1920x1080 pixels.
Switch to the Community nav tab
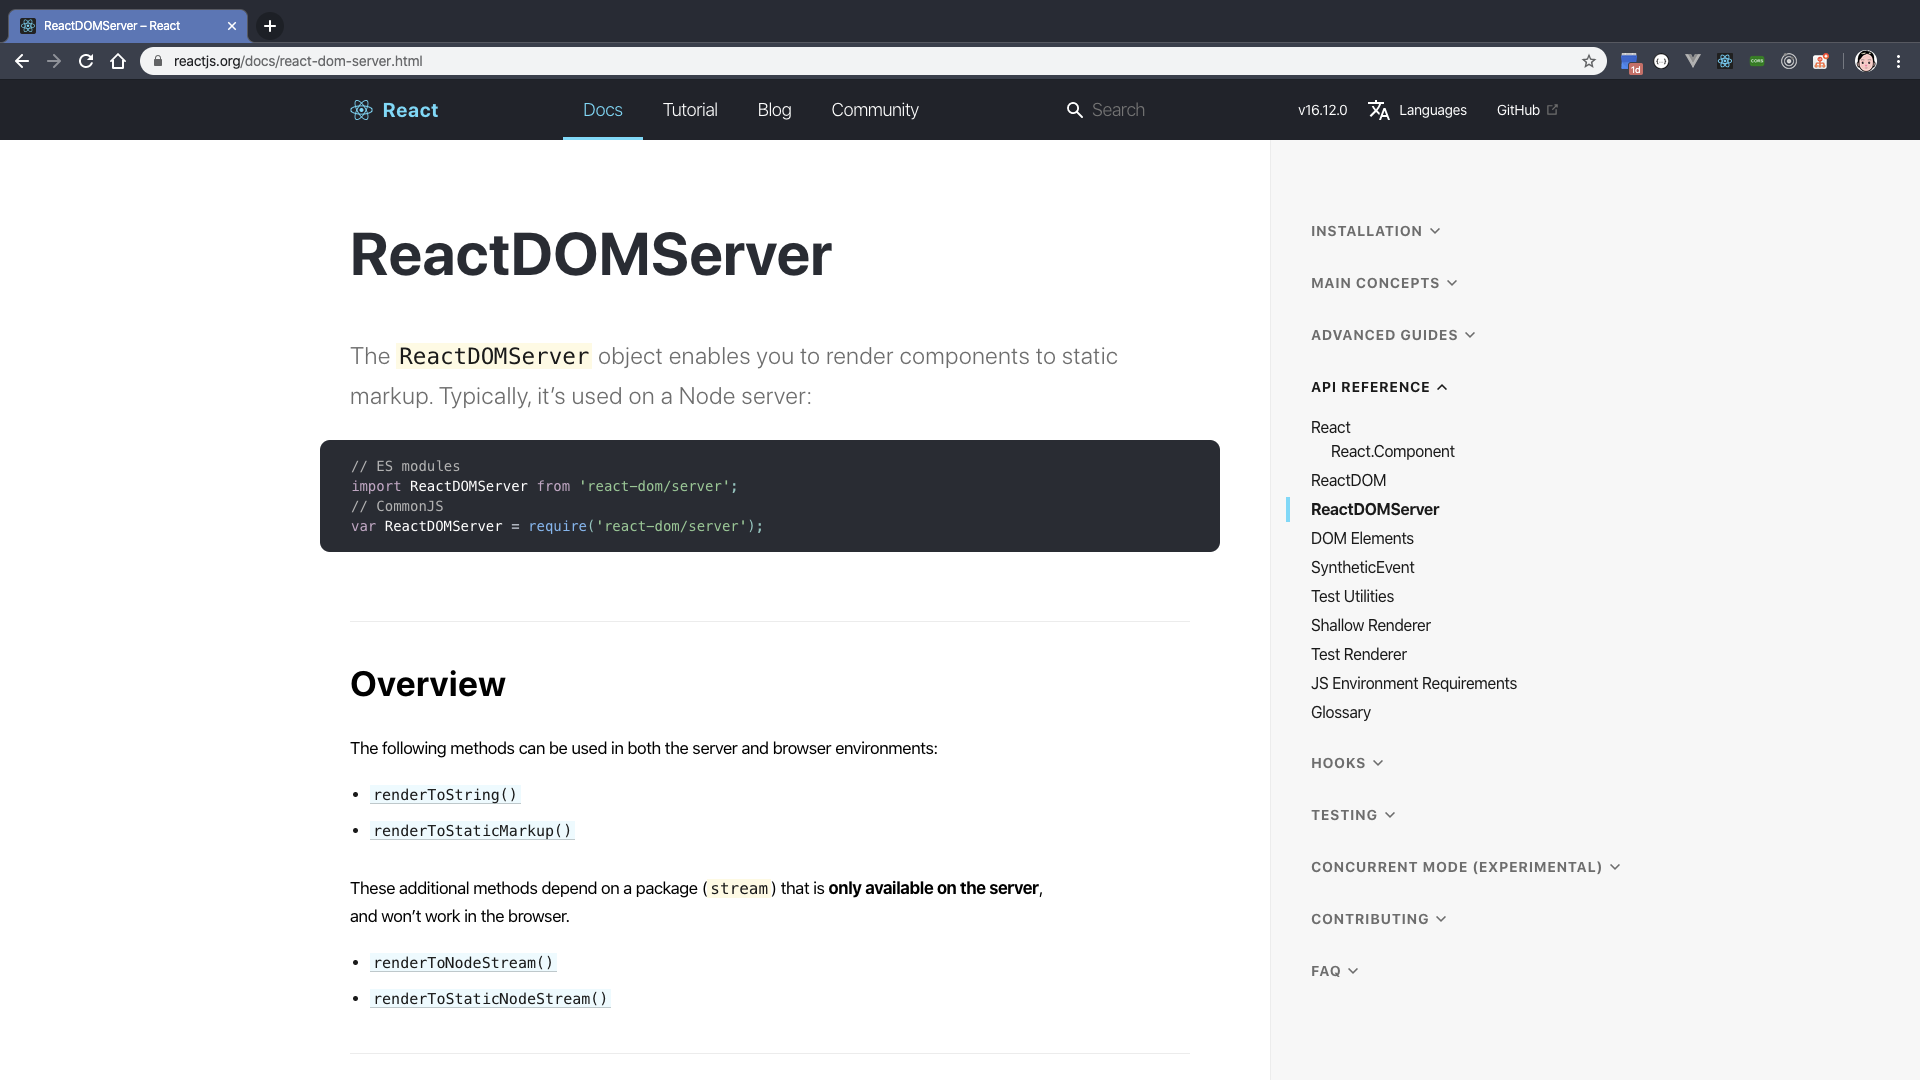(x=875, y=110)
